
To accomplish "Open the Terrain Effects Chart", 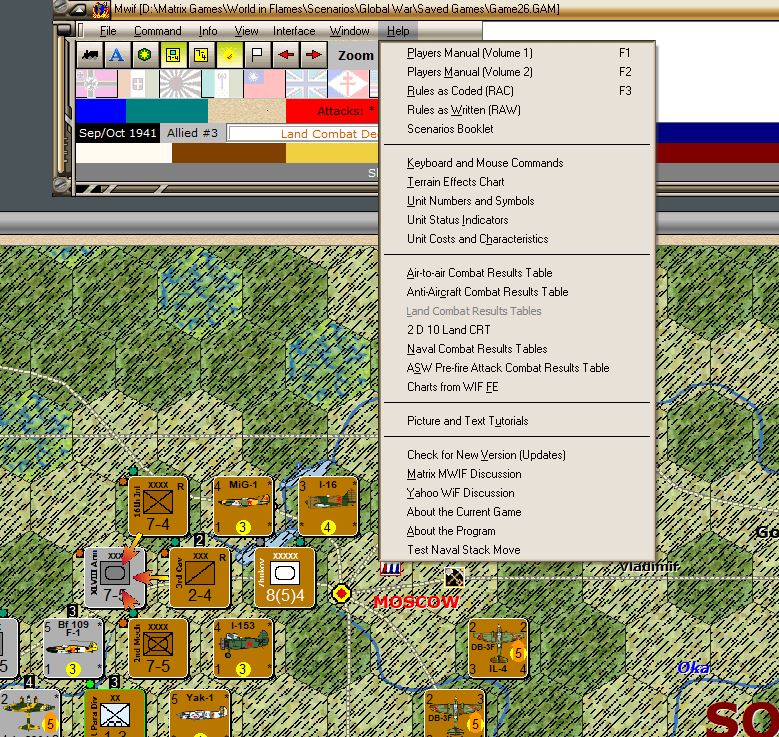I will (518, 182).
